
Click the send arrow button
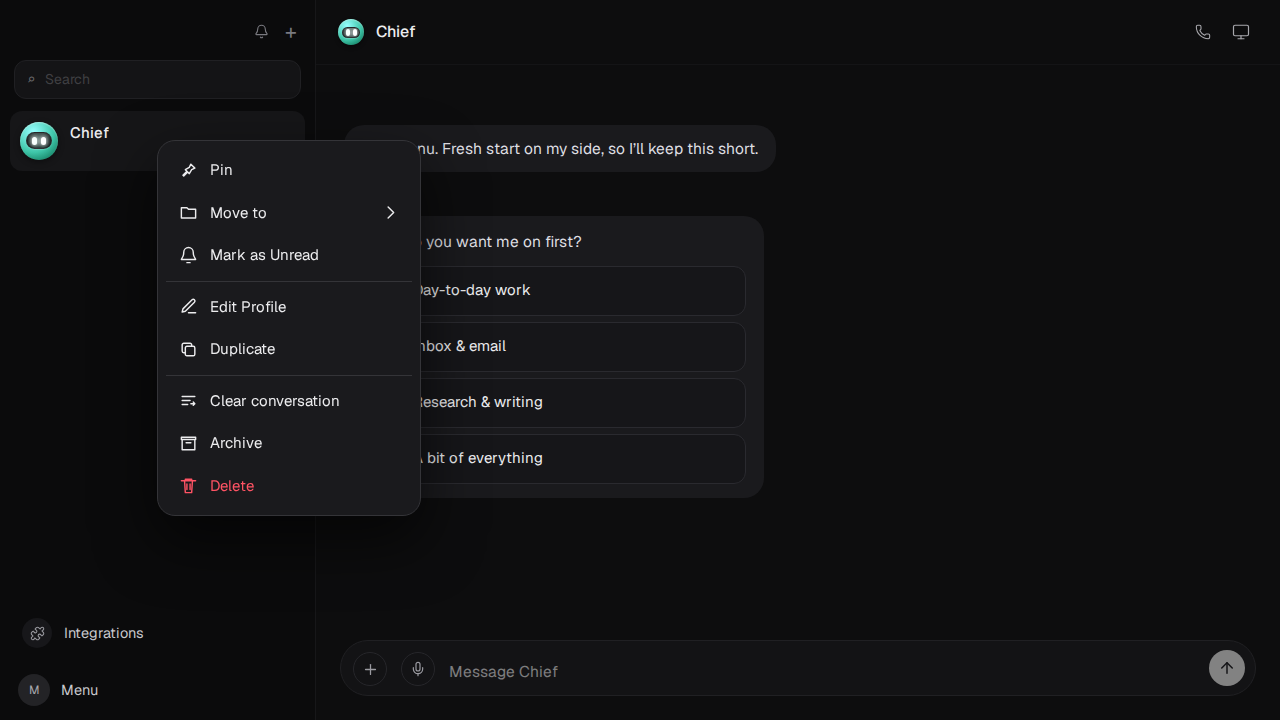coord(1227,668)
